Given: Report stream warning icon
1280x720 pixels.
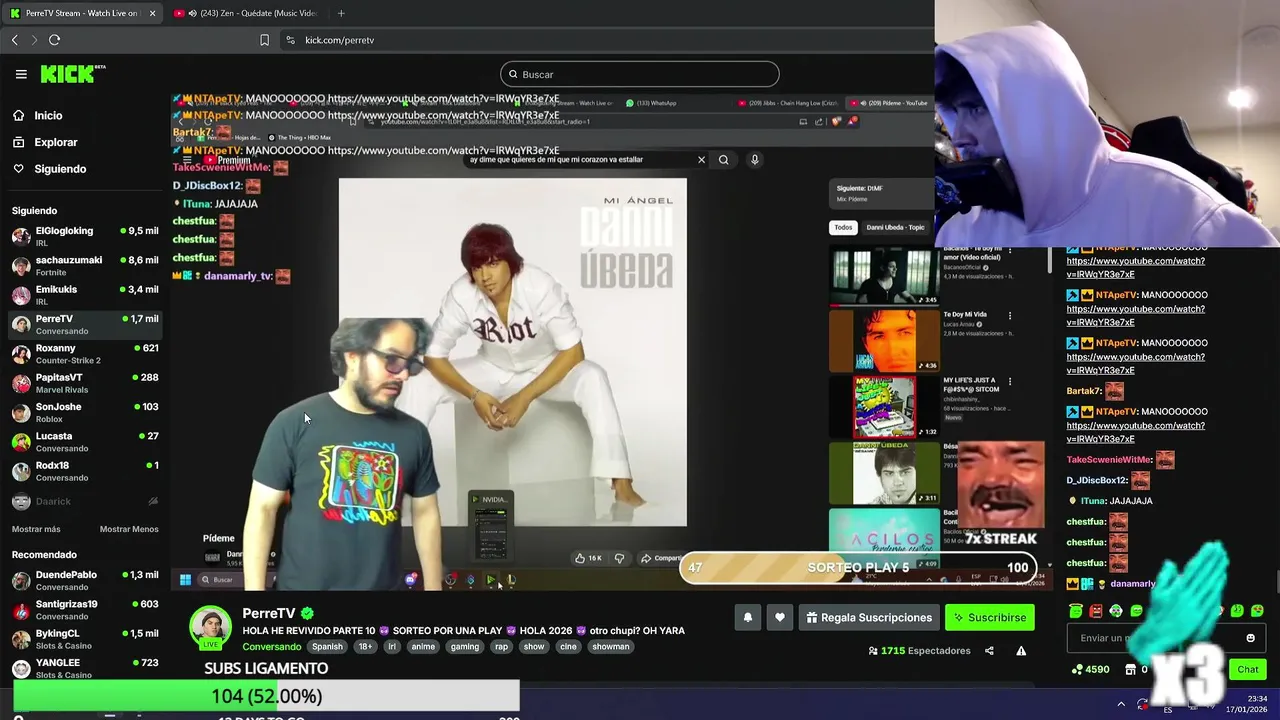Looking at the screenshot, I should (1021, 651).
